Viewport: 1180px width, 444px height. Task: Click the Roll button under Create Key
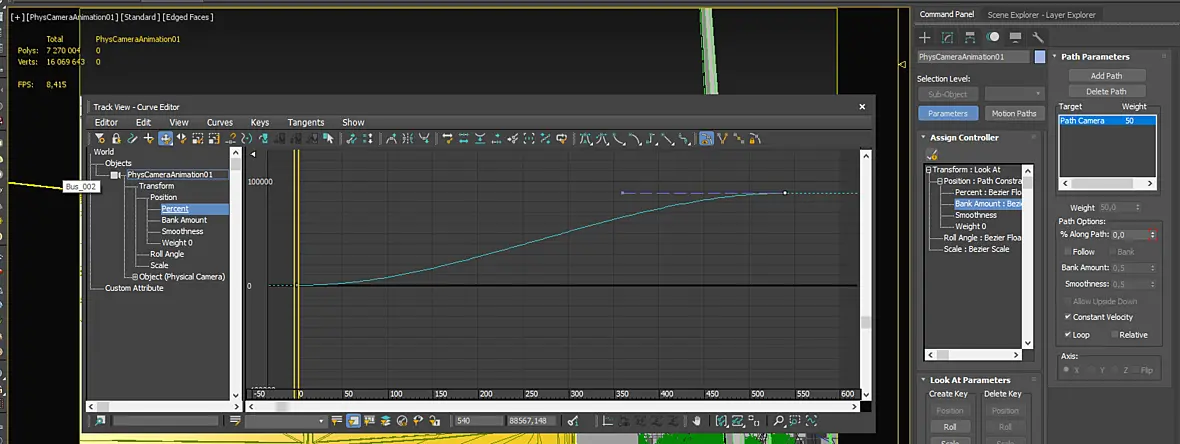point(950,427)
